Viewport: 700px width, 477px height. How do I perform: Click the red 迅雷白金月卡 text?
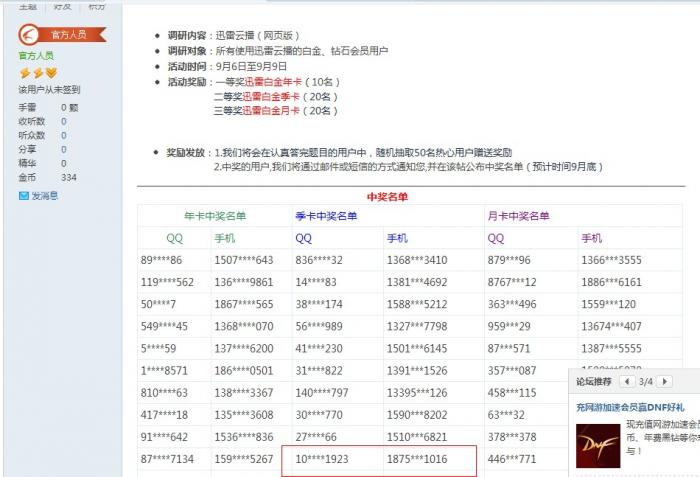pos(271,111)
